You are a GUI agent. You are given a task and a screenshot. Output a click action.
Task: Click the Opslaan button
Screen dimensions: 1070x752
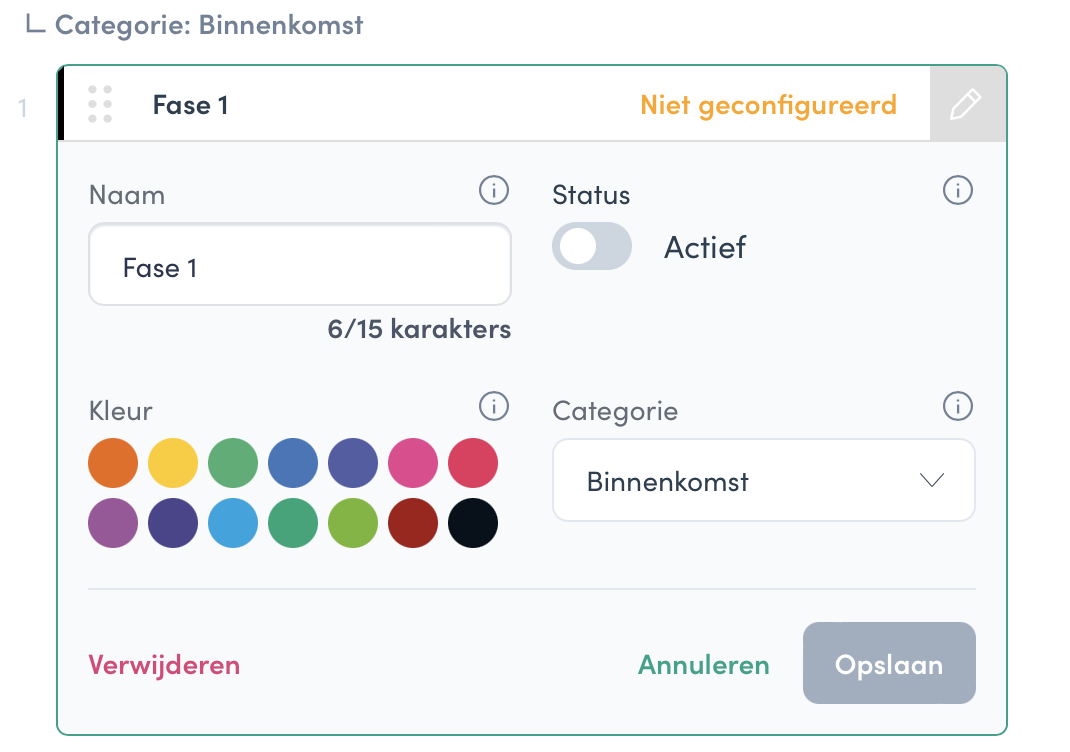[x=889, y=663]
